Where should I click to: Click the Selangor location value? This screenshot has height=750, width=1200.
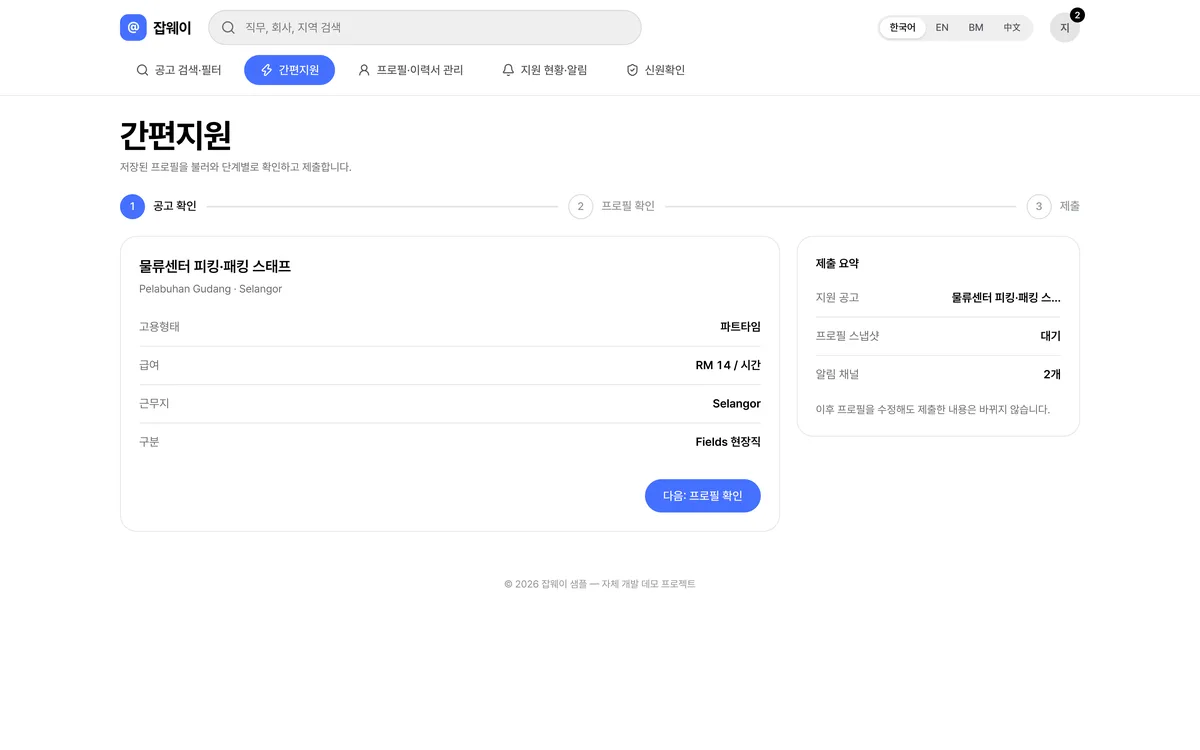[x=737, y=403]
